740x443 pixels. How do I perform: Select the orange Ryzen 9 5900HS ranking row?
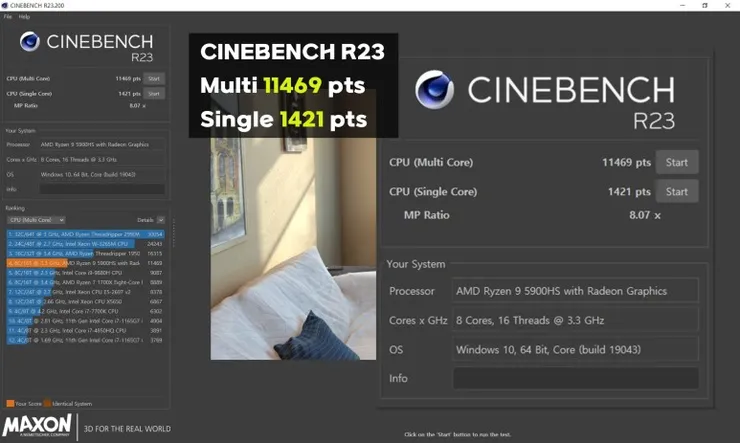click(x=85, y=263)
